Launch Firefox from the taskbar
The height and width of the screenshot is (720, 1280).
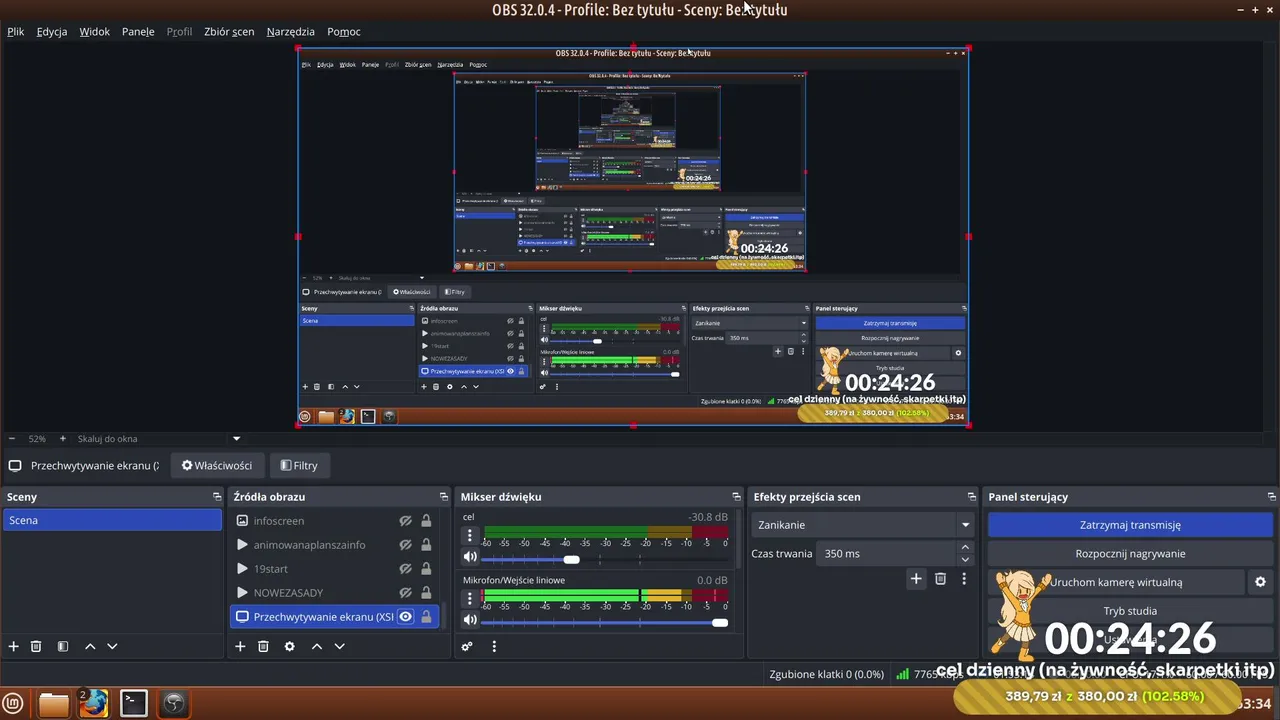click(x=94, y=703)
